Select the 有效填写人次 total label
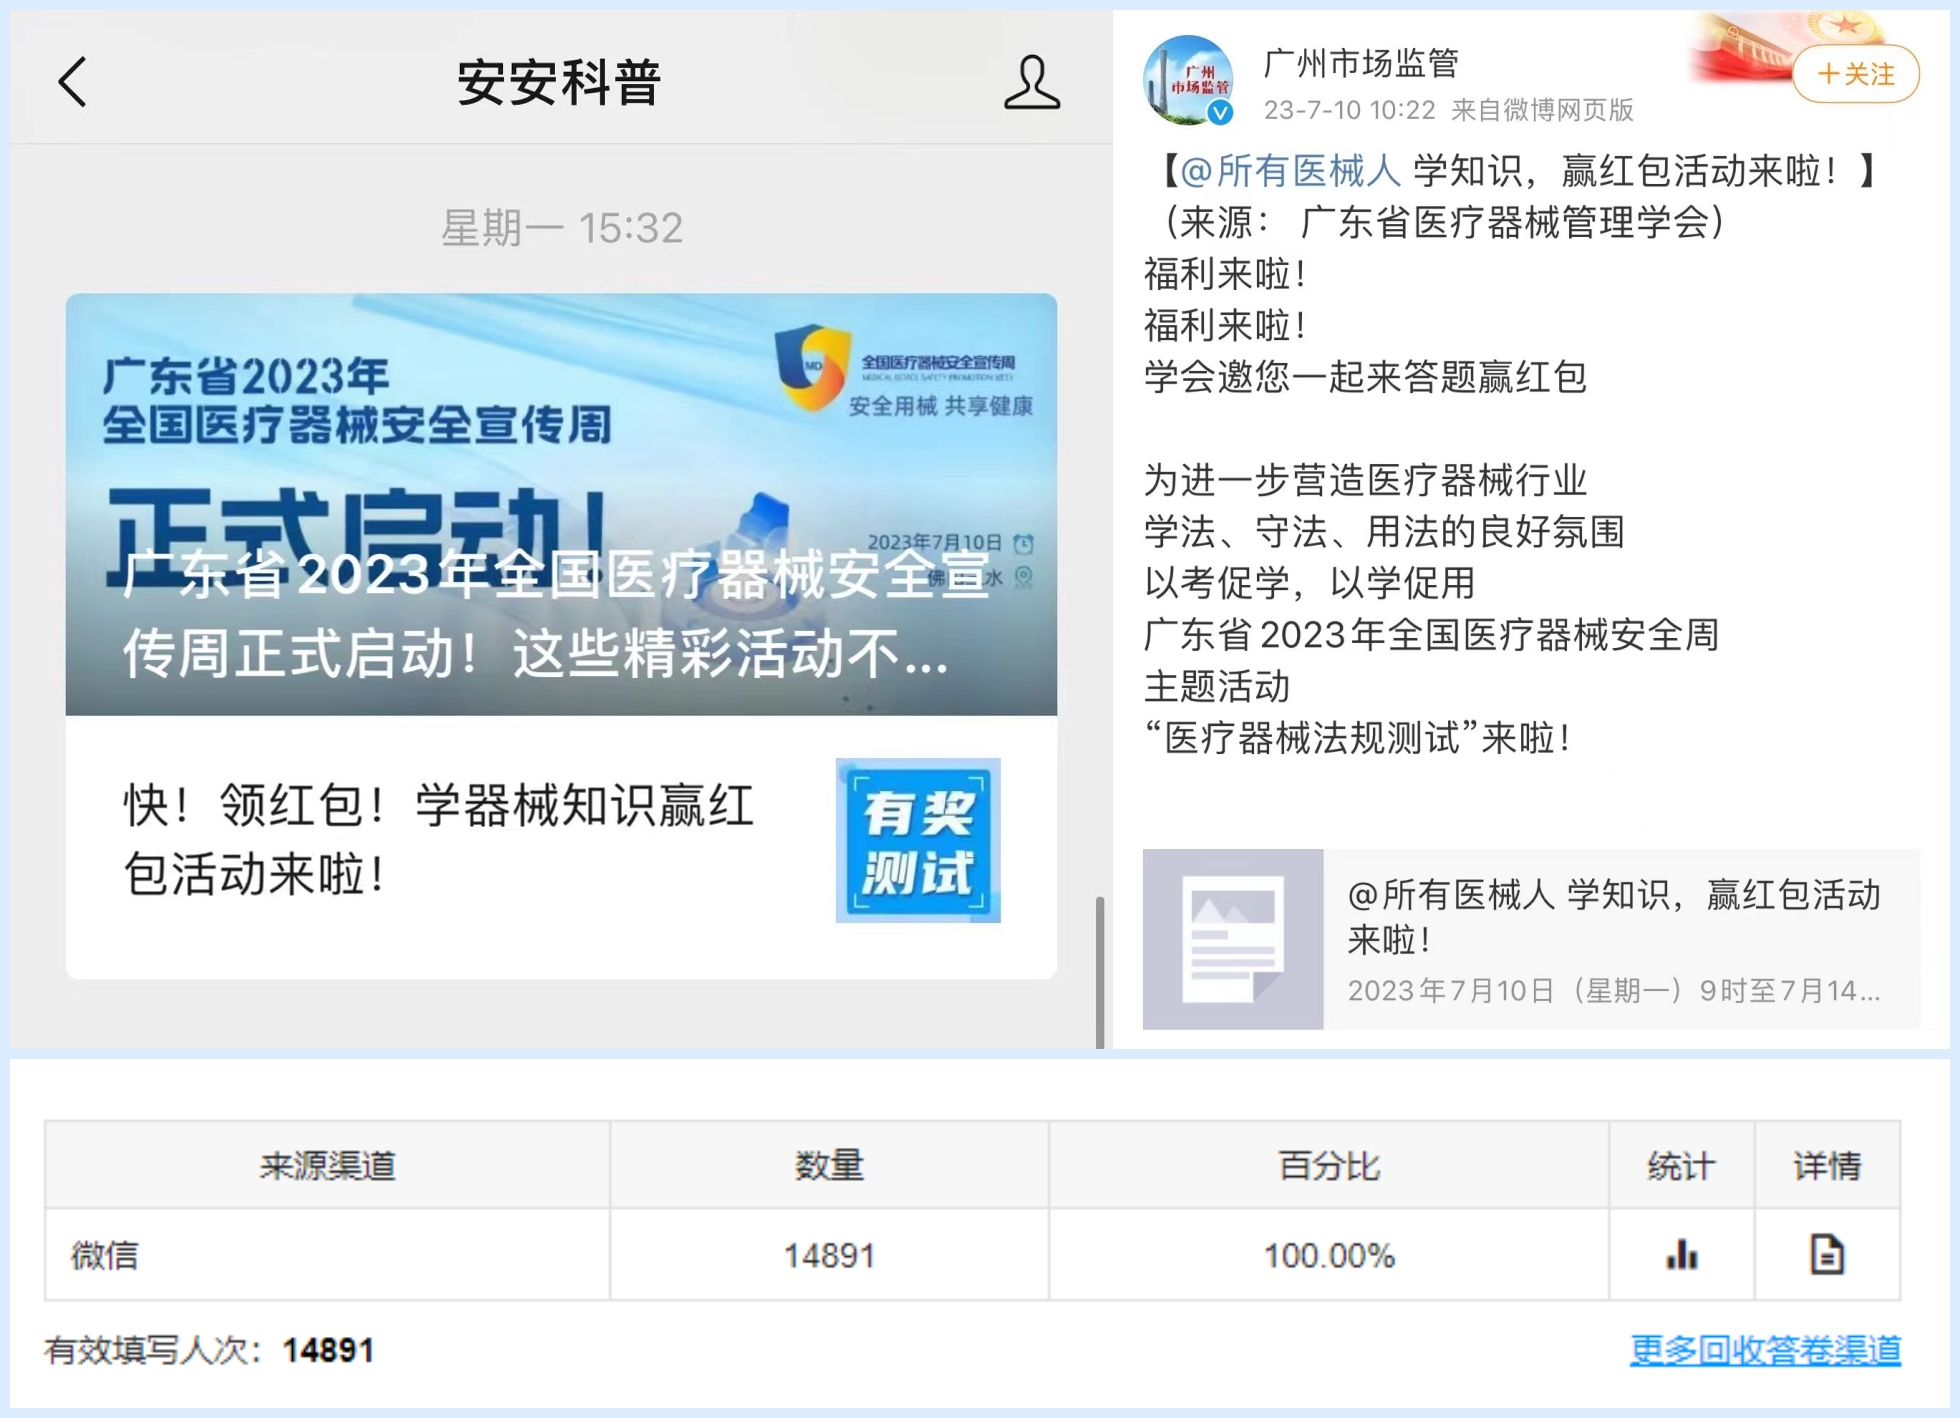This screenshot has height=1418, width=1960. coord(153,1350)
